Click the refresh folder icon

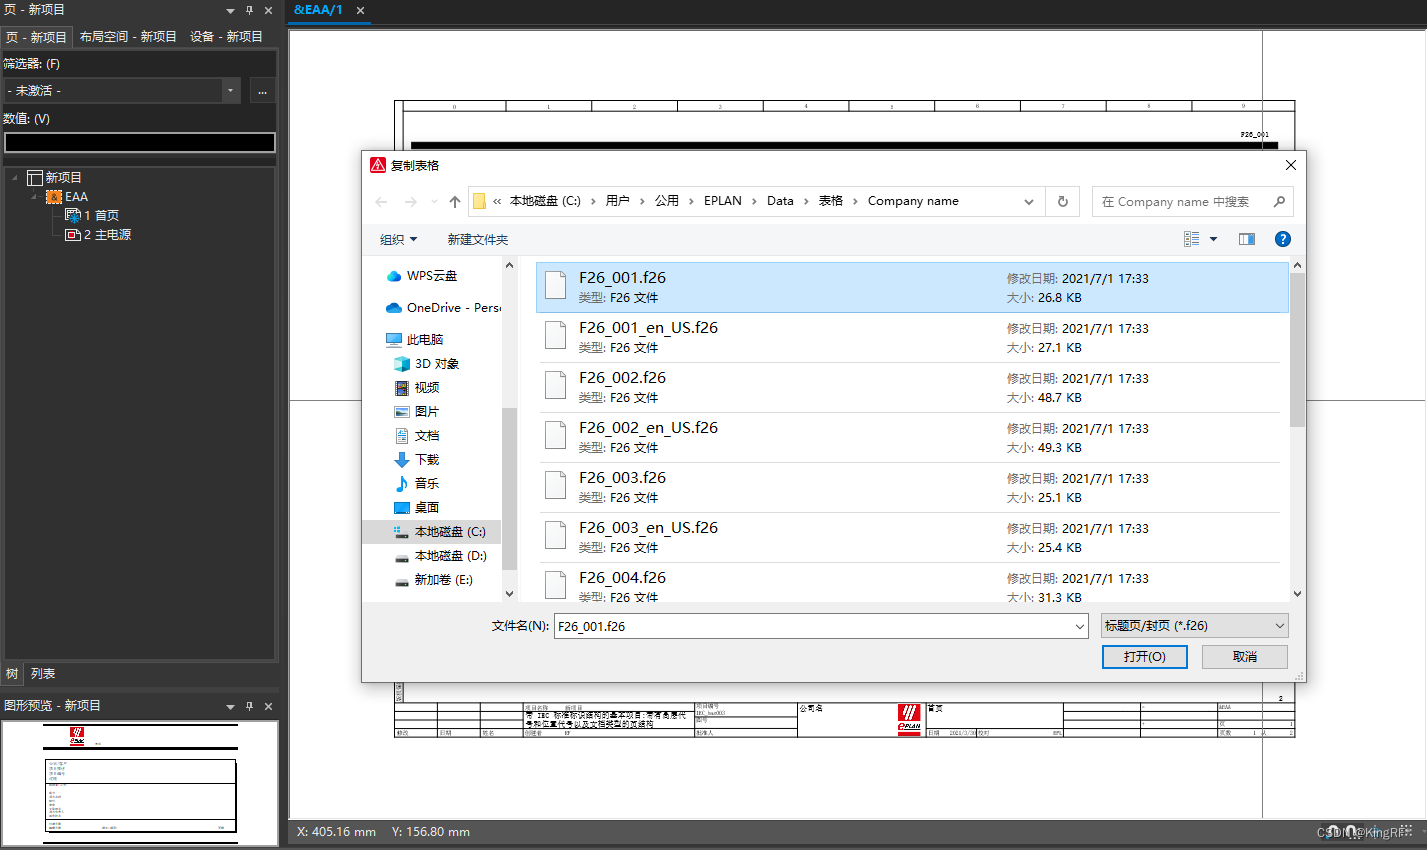pyautogui.click(x=1062, y=201)
